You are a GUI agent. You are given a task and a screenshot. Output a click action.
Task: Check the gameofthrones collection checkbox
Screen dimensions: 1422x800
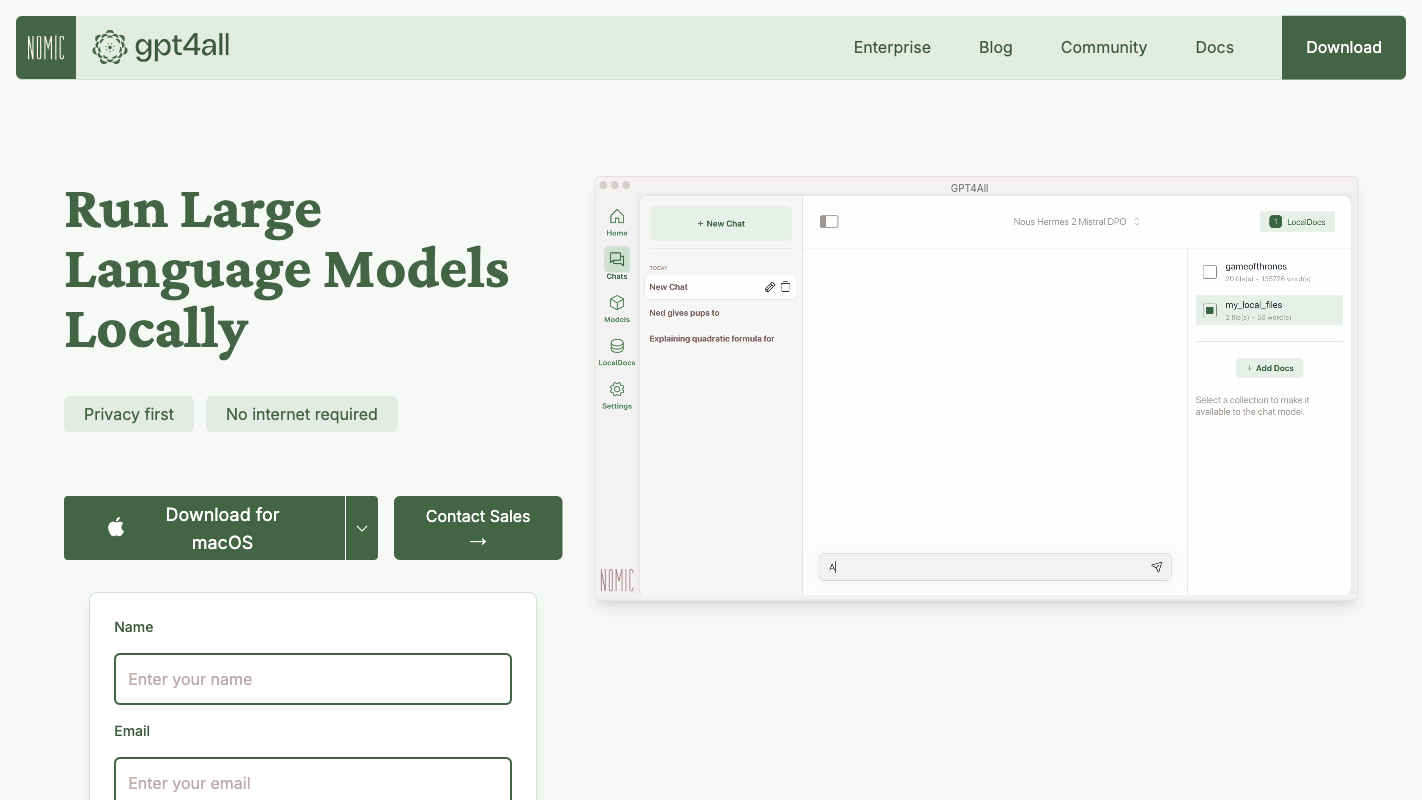[x=1210, y=272]
